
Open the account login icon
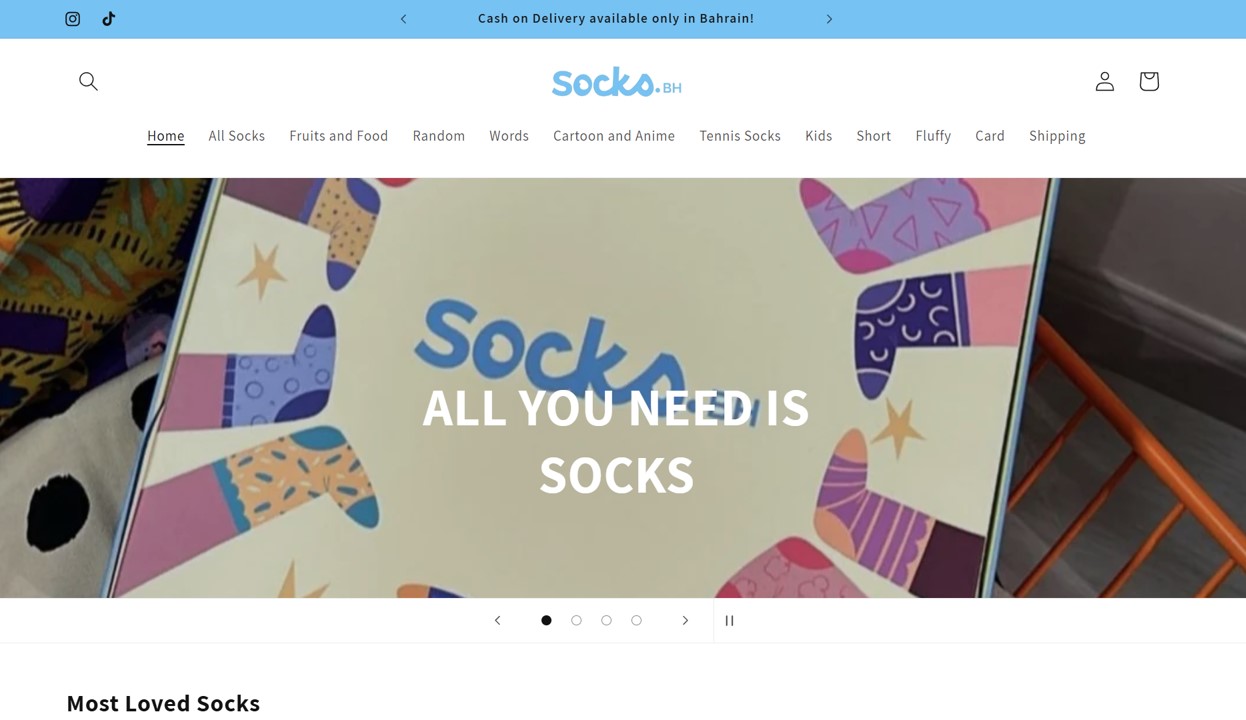pos(1104,81)
